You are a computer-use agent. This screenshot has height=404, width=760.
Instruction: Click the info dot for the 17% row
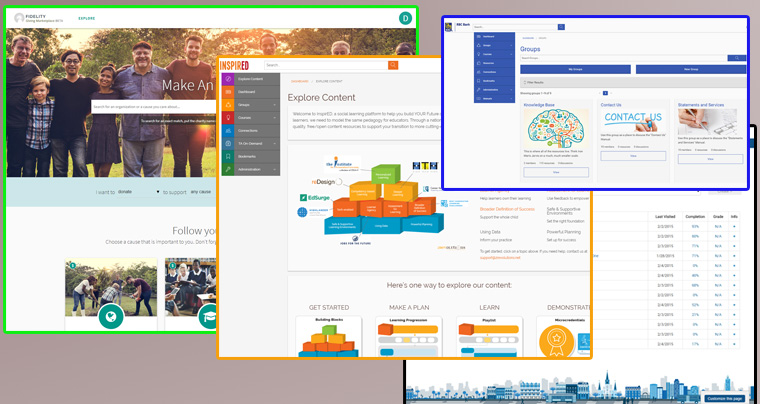click(734, 344)
